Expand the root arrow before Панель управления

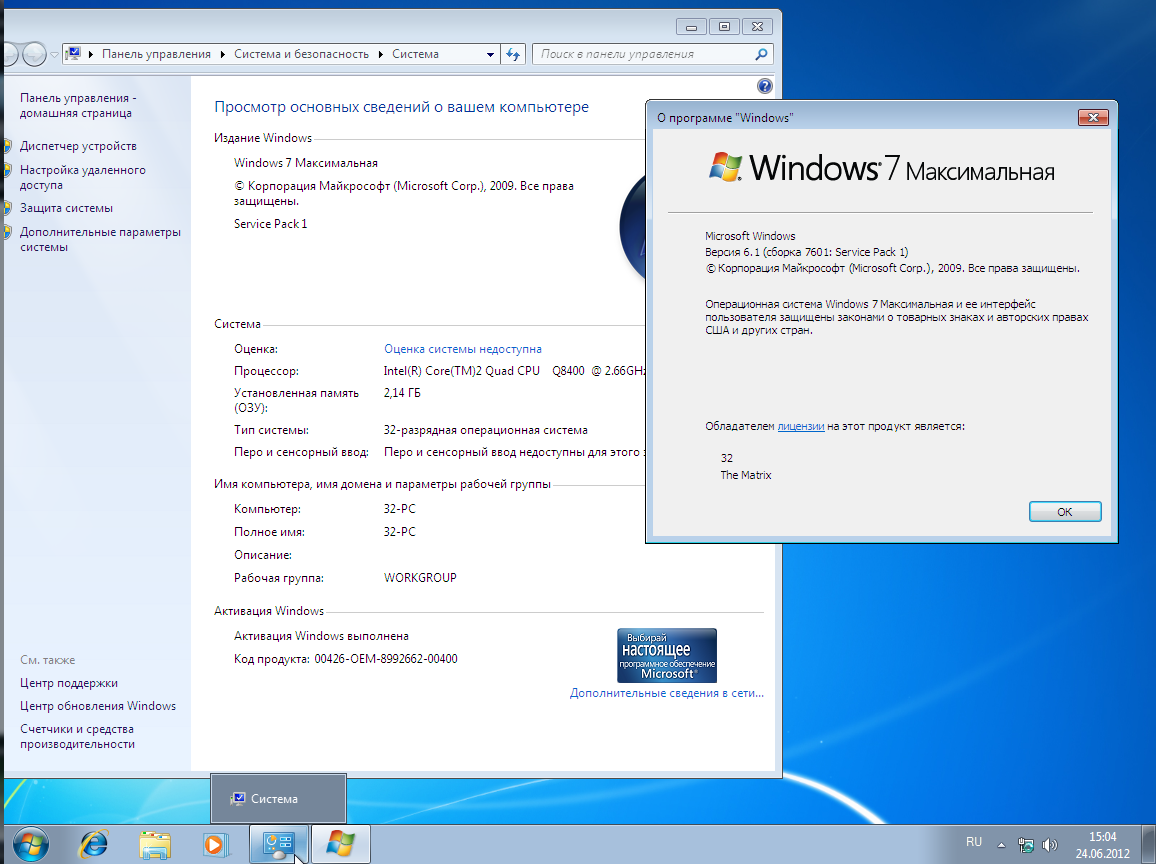point(91,55)
